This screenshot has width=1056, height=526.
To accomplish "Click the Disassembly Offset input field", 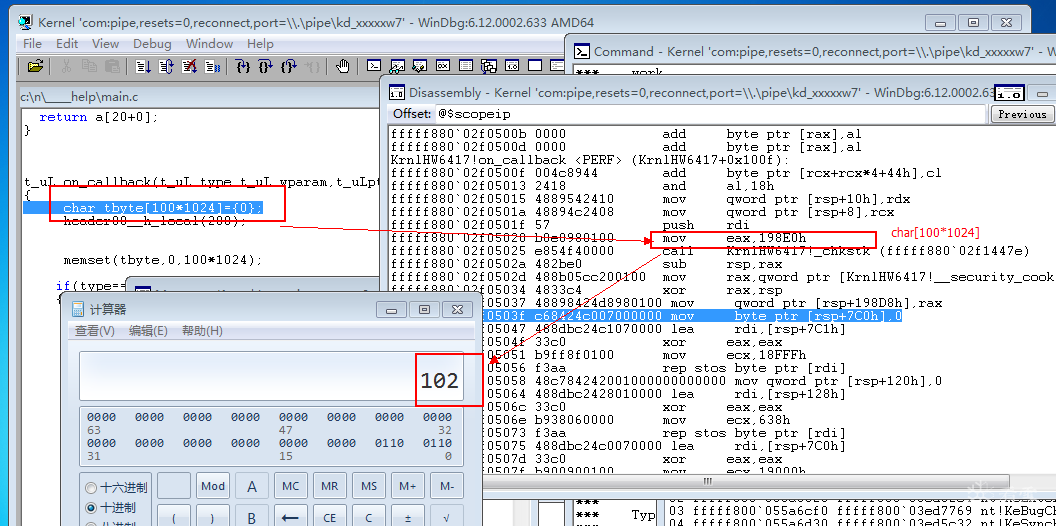I will [x=711, y=114].
